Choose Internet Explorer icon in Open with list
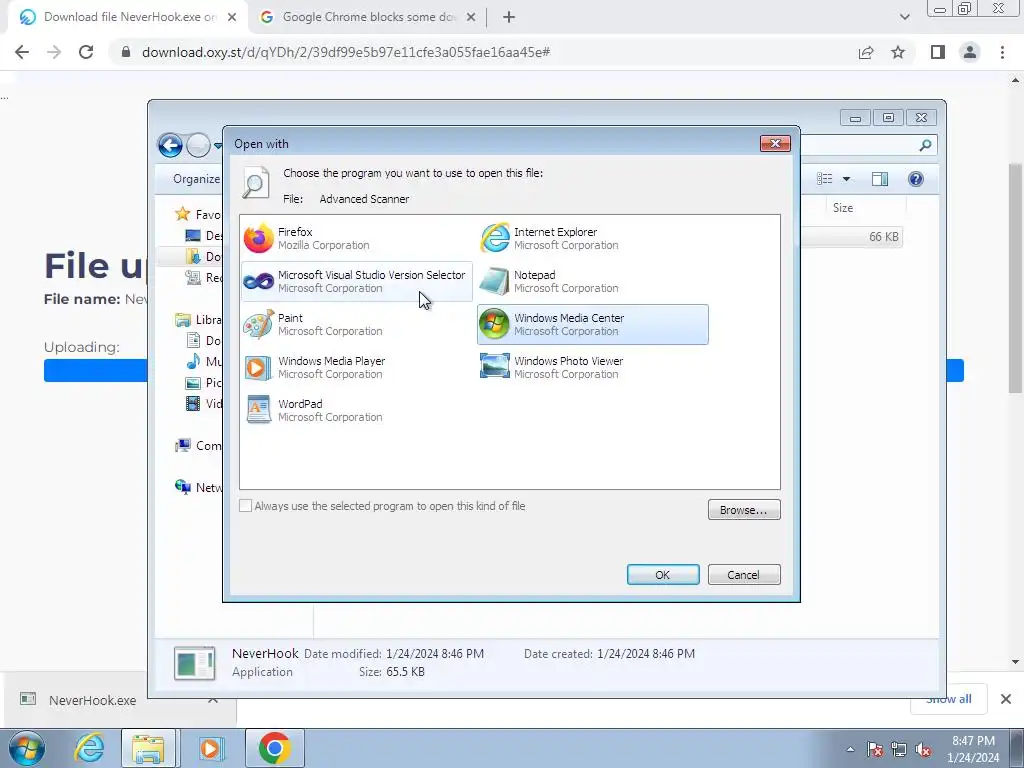This screenshot has height=768, width=1024. (x=494, y=238)
